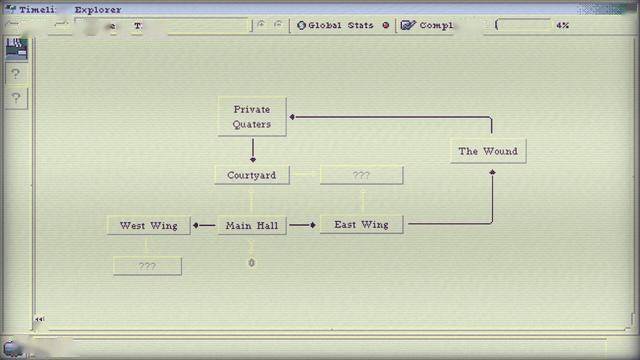This screenshot has width=640, height=360.
Task: Select the timeline thumbnail icon in sidebar
Action: click(17, 49)
